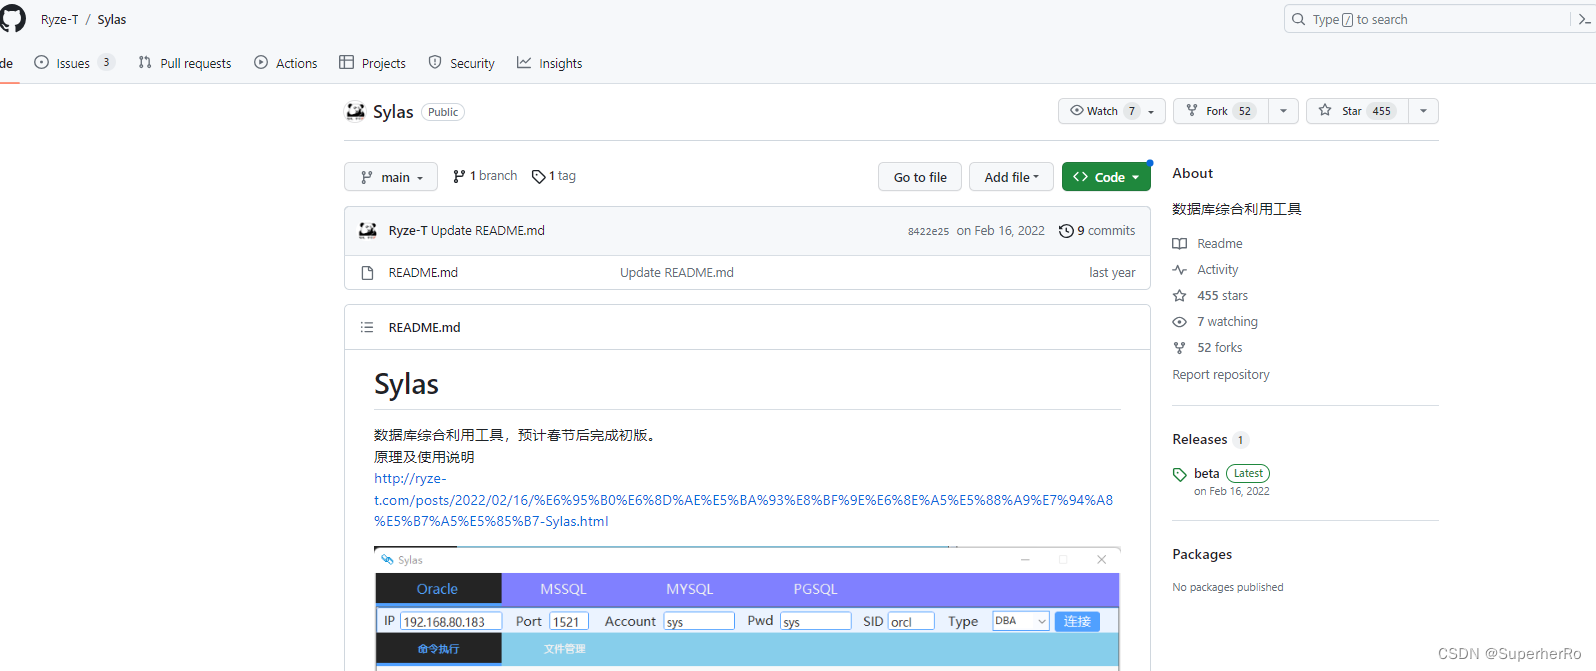Image resolution: width=1596 pixels, height=671 pixels.
Task: Switch to the Insights tab
Action: pos(550,63)
